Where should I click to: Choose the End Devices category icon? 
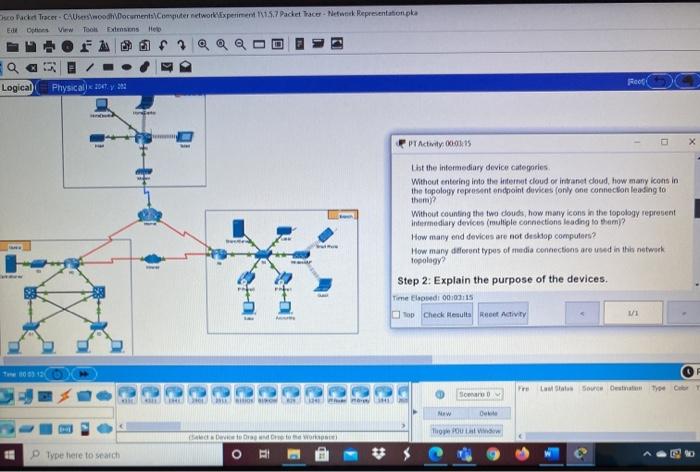point(25,396)
